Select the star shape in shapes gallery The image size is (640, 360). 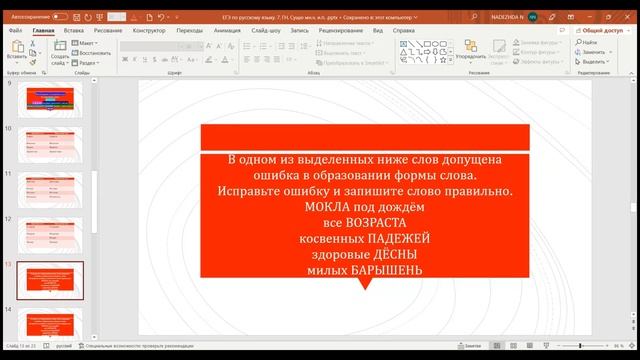pyautogui.click(x=443, y=60)
